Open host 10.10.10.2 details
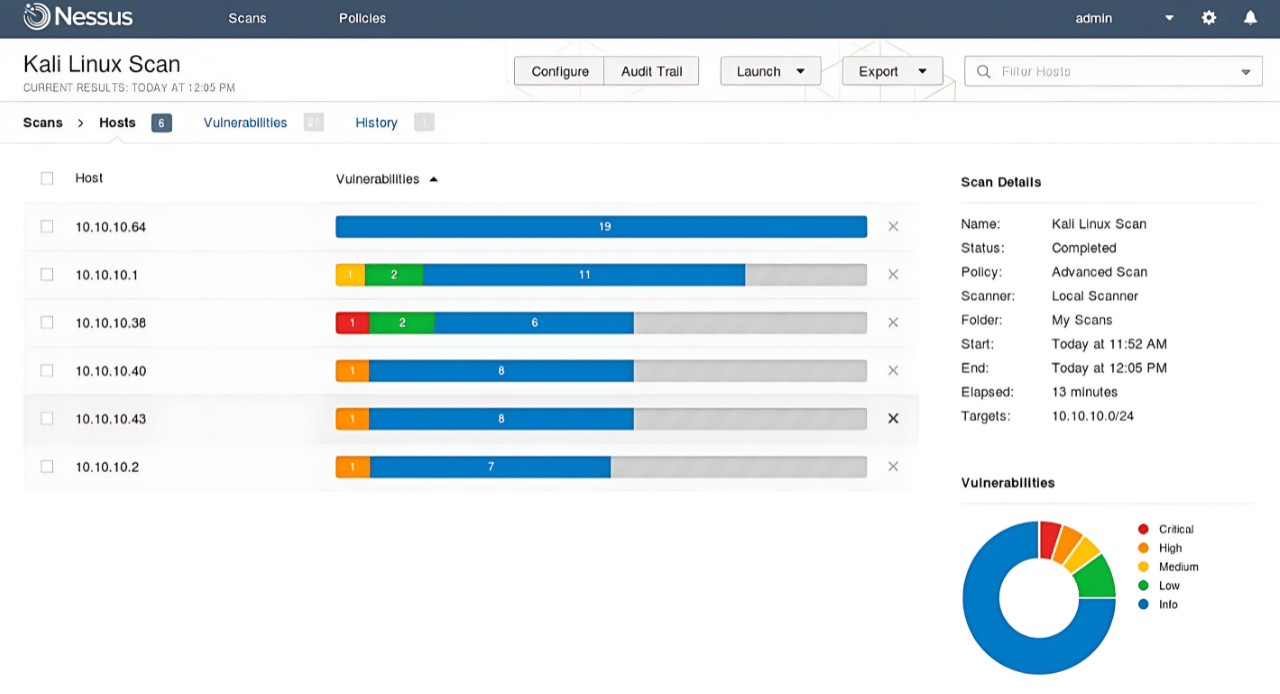The image size is (1280, 694). (x=106, y=467)
